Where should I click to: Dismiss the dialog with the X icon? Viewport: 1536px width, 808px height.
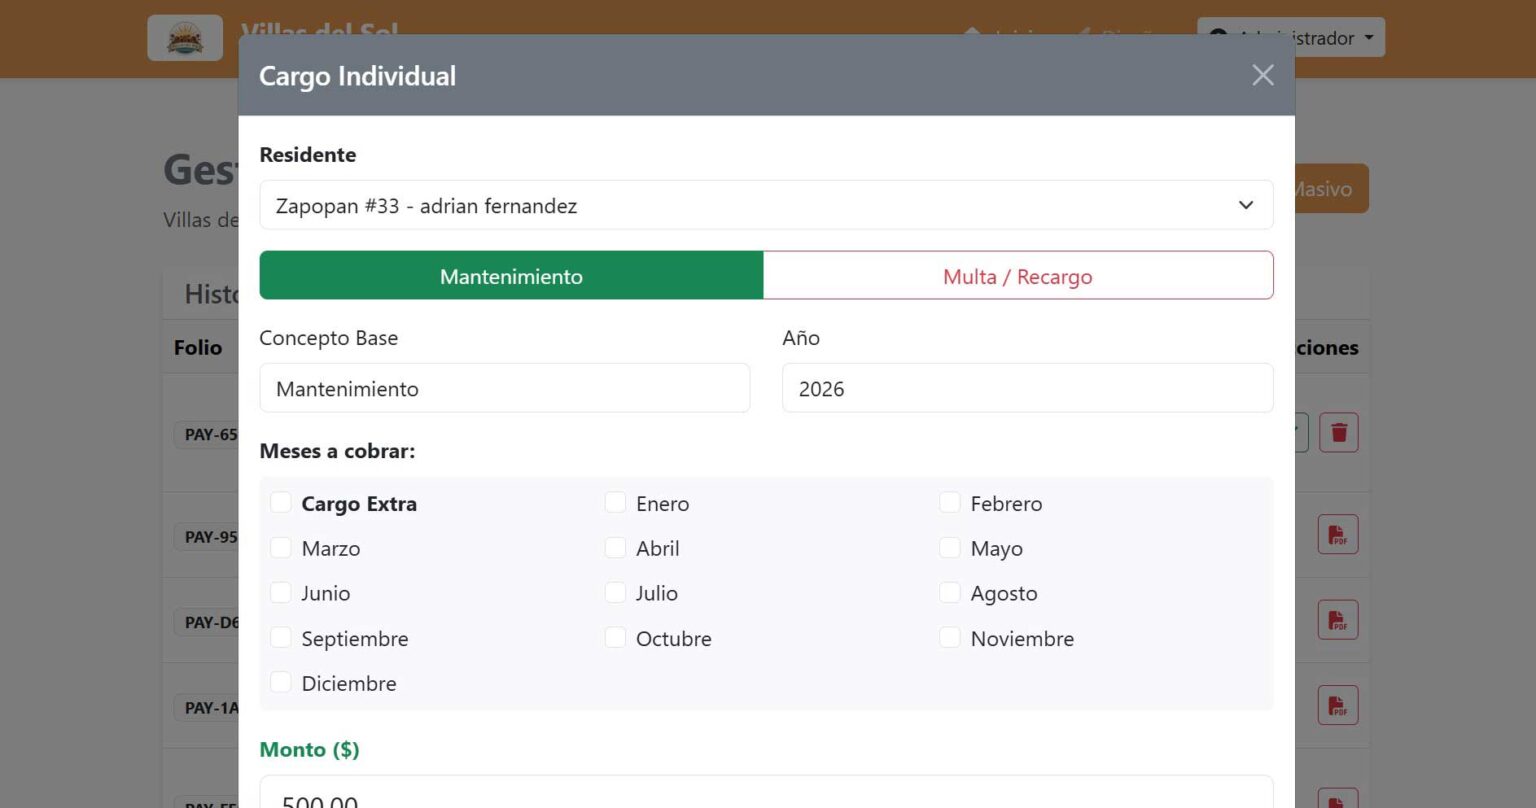[1262, 75]
